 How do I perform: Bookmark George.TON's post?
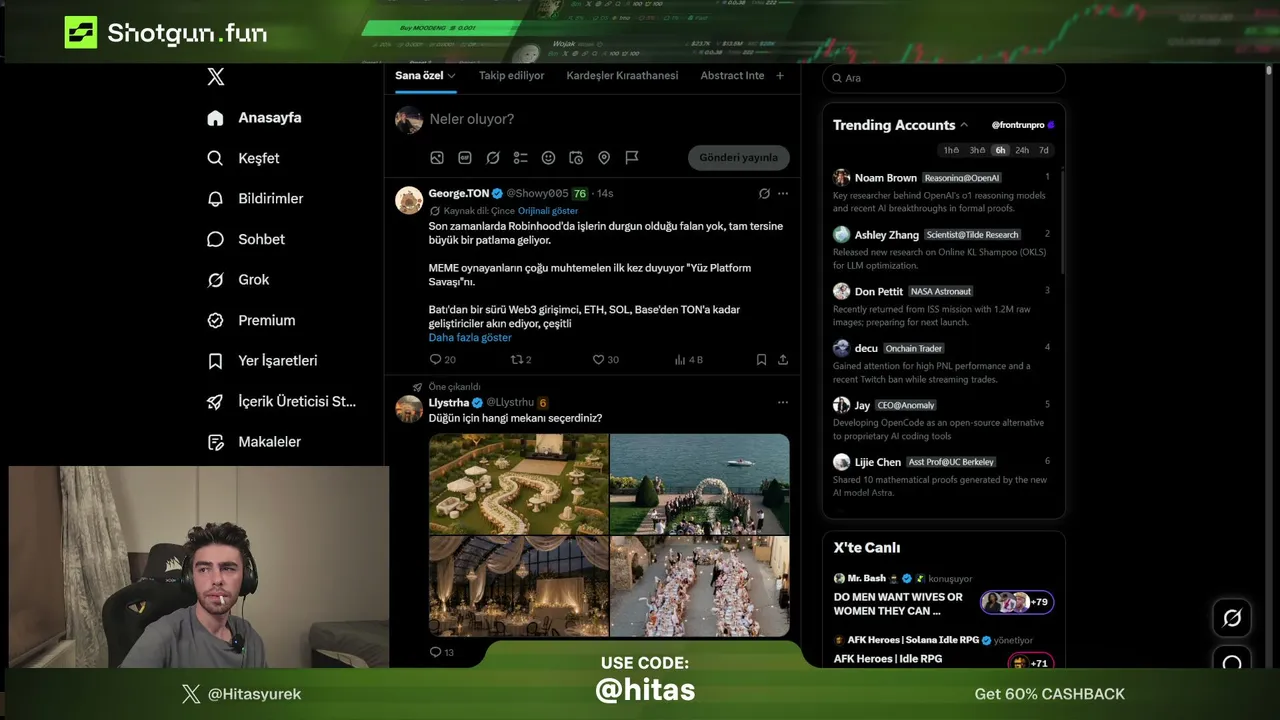(x=761, y=360)
